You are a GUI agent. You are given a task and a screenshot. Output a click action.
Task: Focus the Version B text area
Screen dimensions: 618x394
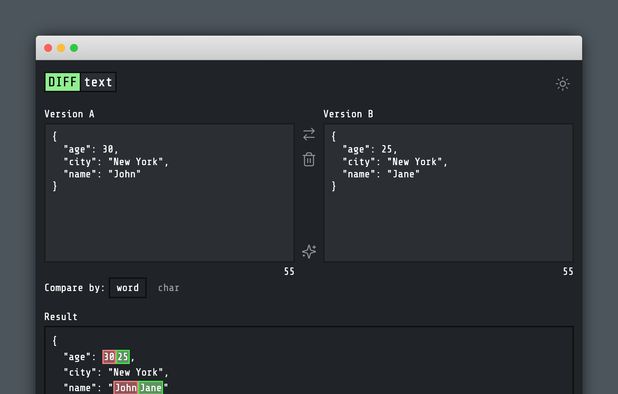[x=449, y=193]
